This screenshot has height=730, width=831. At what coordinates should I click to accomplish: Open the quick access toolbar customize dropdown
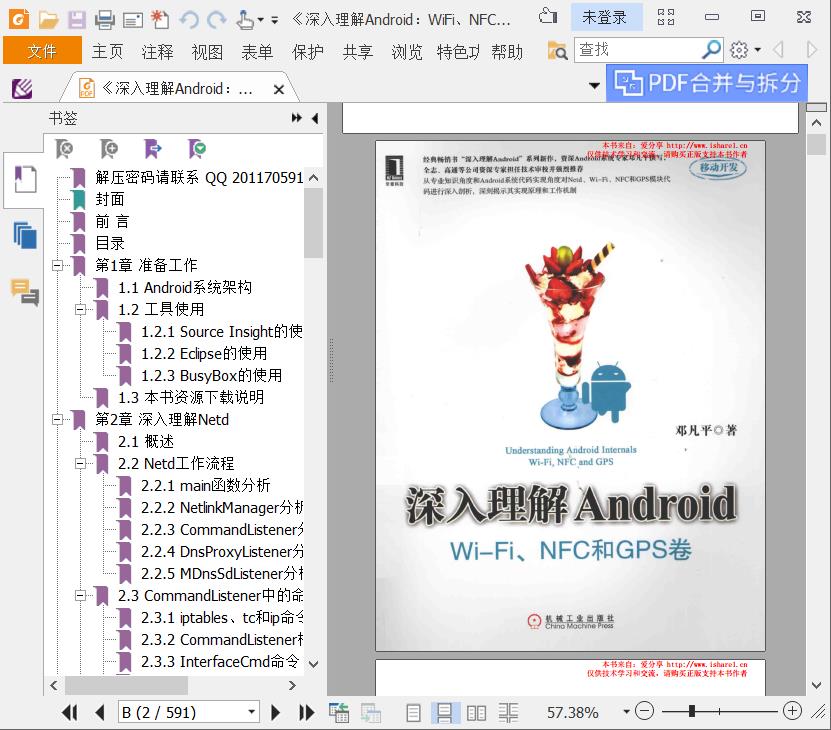[275, 21]
